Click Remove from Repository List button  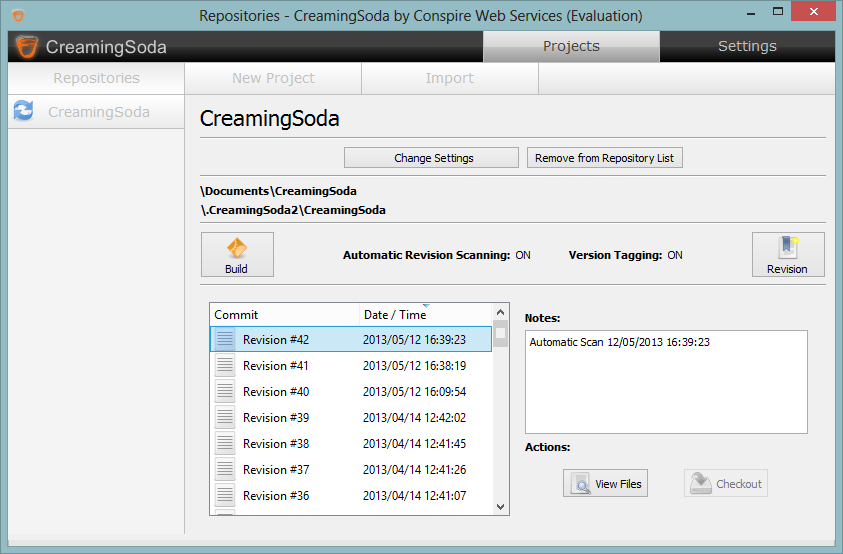(x=604, y=158)
